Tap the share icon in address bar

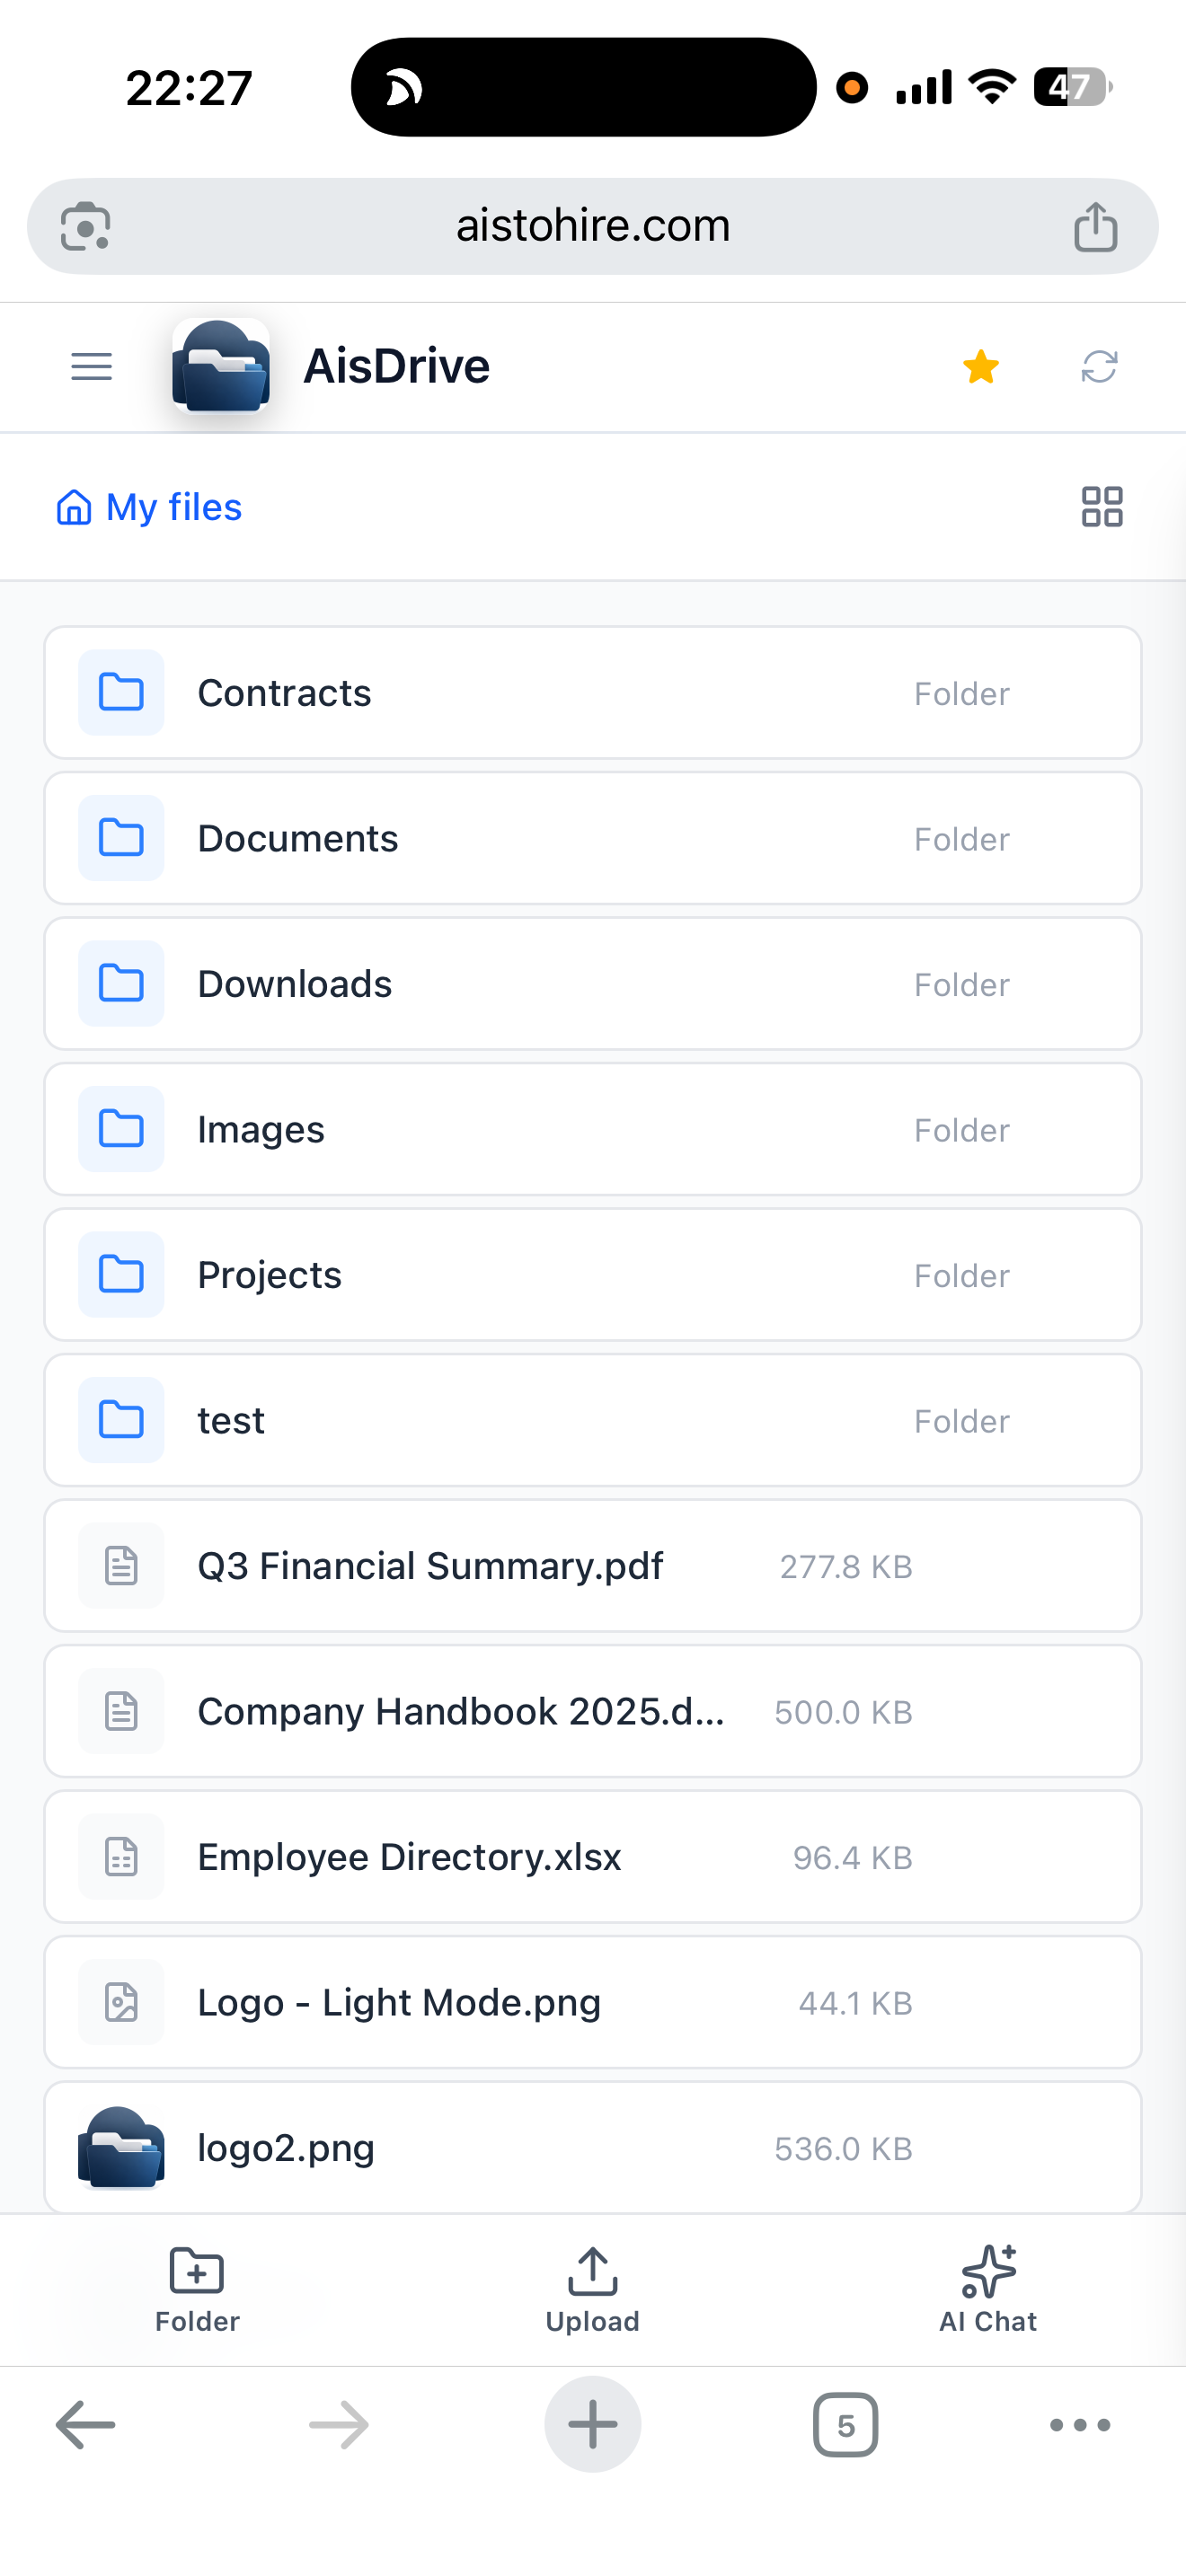click(1096, 227)
